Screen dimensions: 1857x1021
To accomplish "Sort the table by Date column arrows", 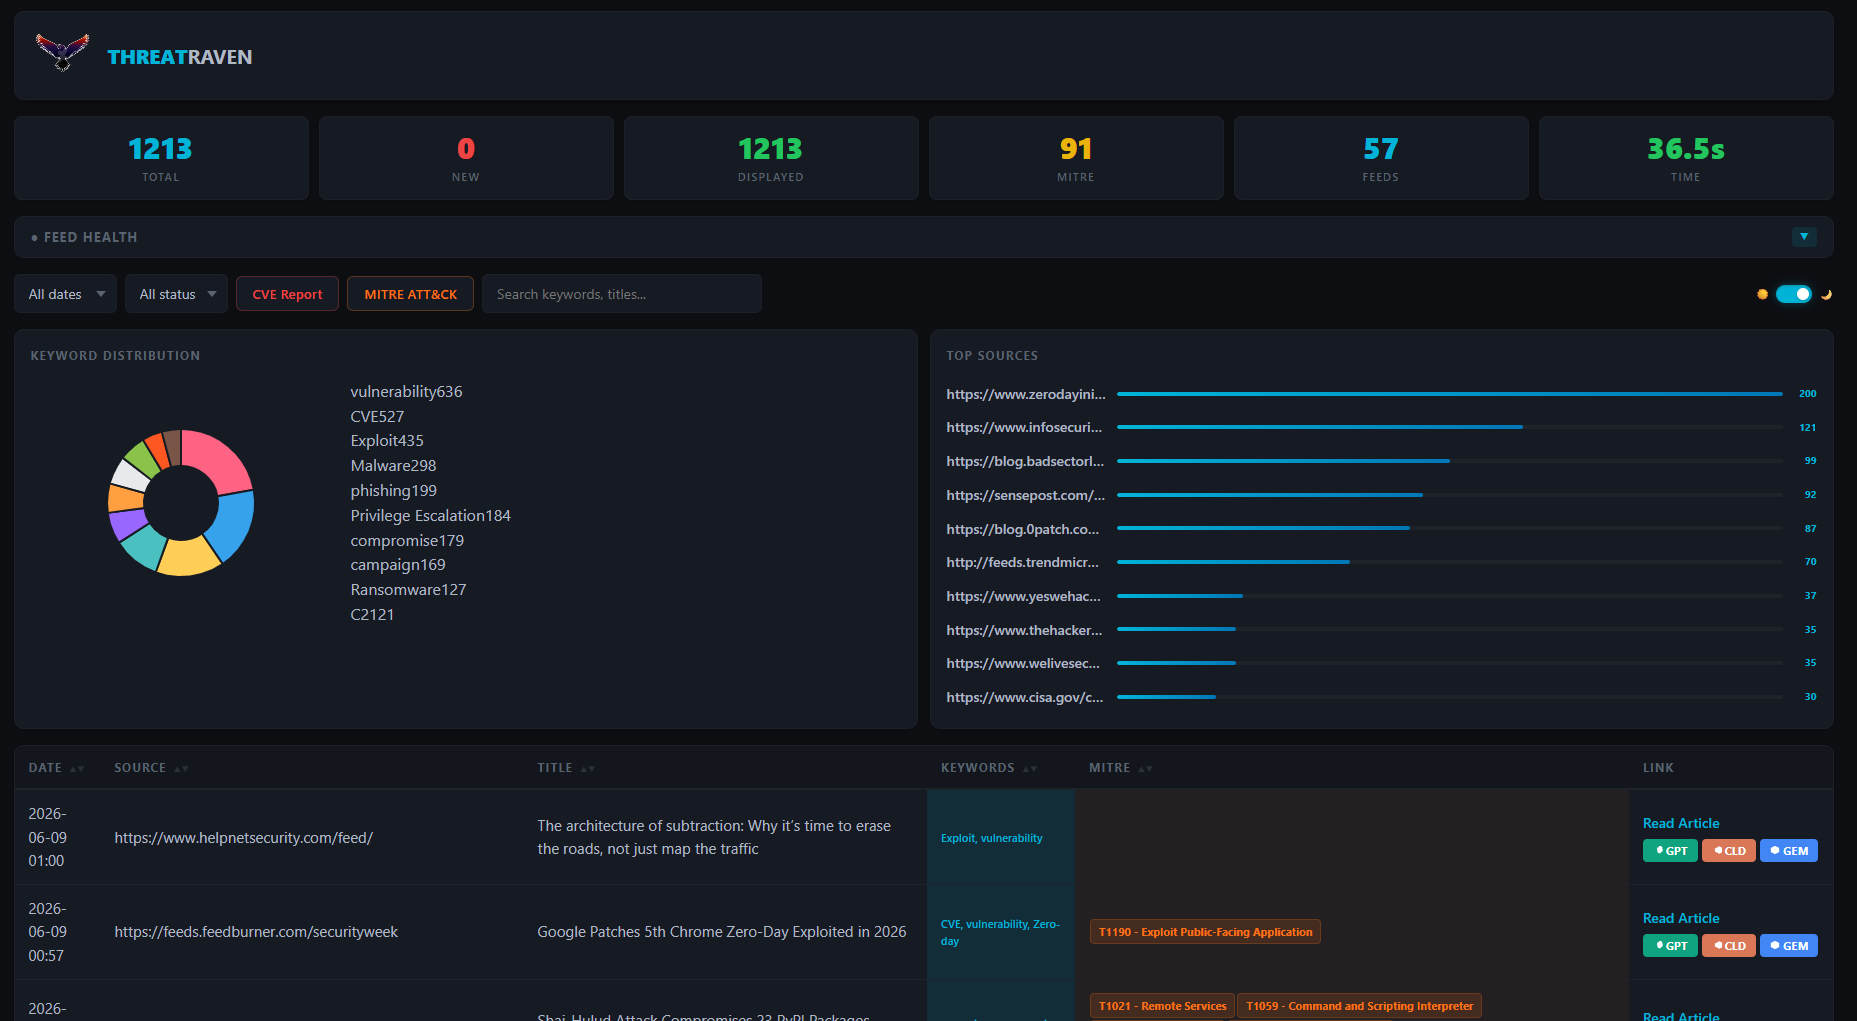I will click(77, 769).
